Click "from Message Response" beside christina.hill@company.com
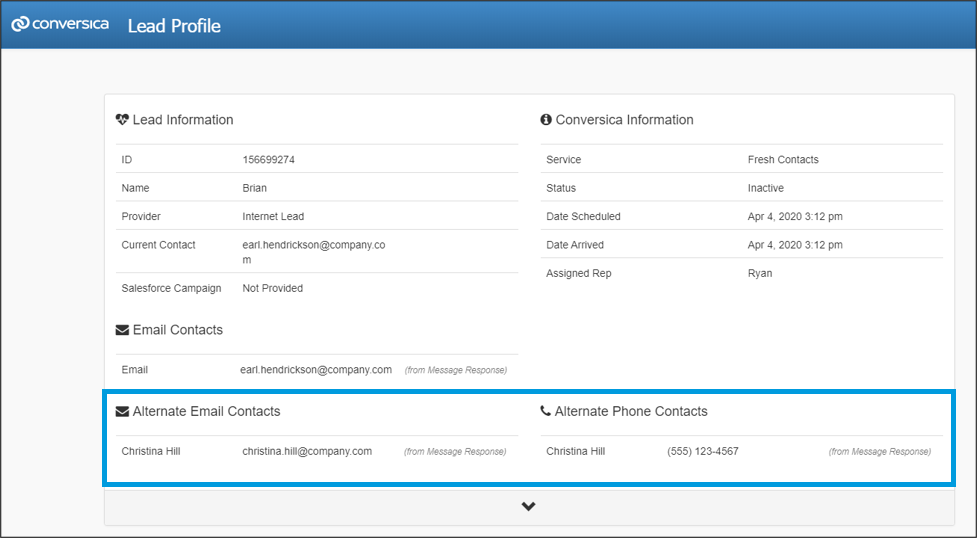Image resolution: width=977 pixels, height=538 pixels. pyautogui.click(x=455, y=452)
